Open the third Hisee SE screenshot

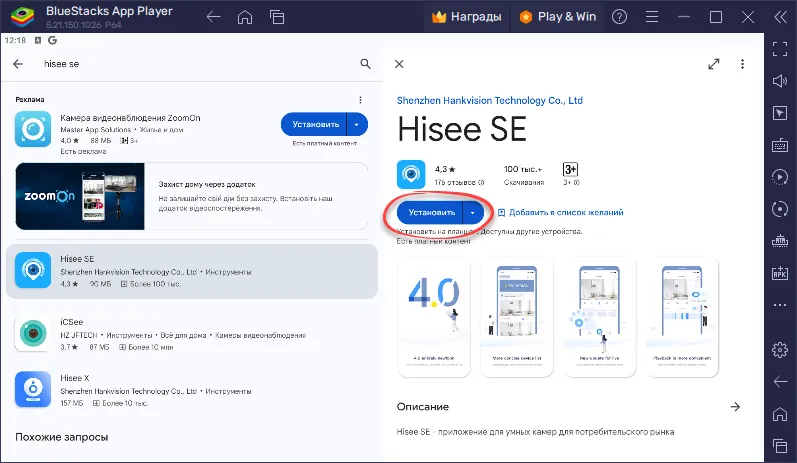(x=599, y=317)
